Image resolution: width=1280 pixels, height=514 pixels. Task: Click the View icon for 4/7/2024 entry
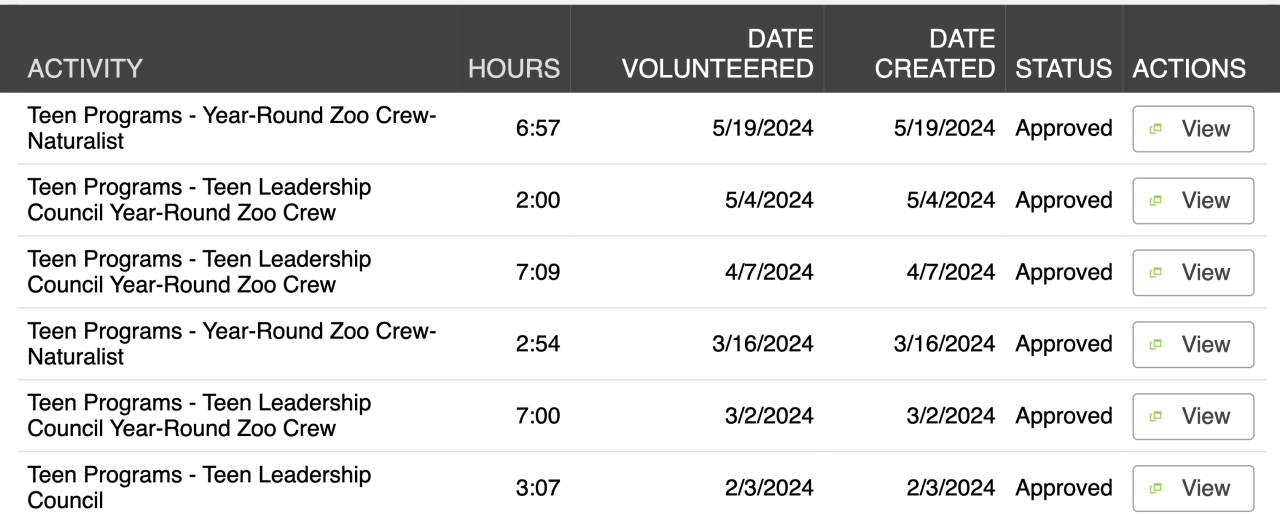pos(1156,273)
